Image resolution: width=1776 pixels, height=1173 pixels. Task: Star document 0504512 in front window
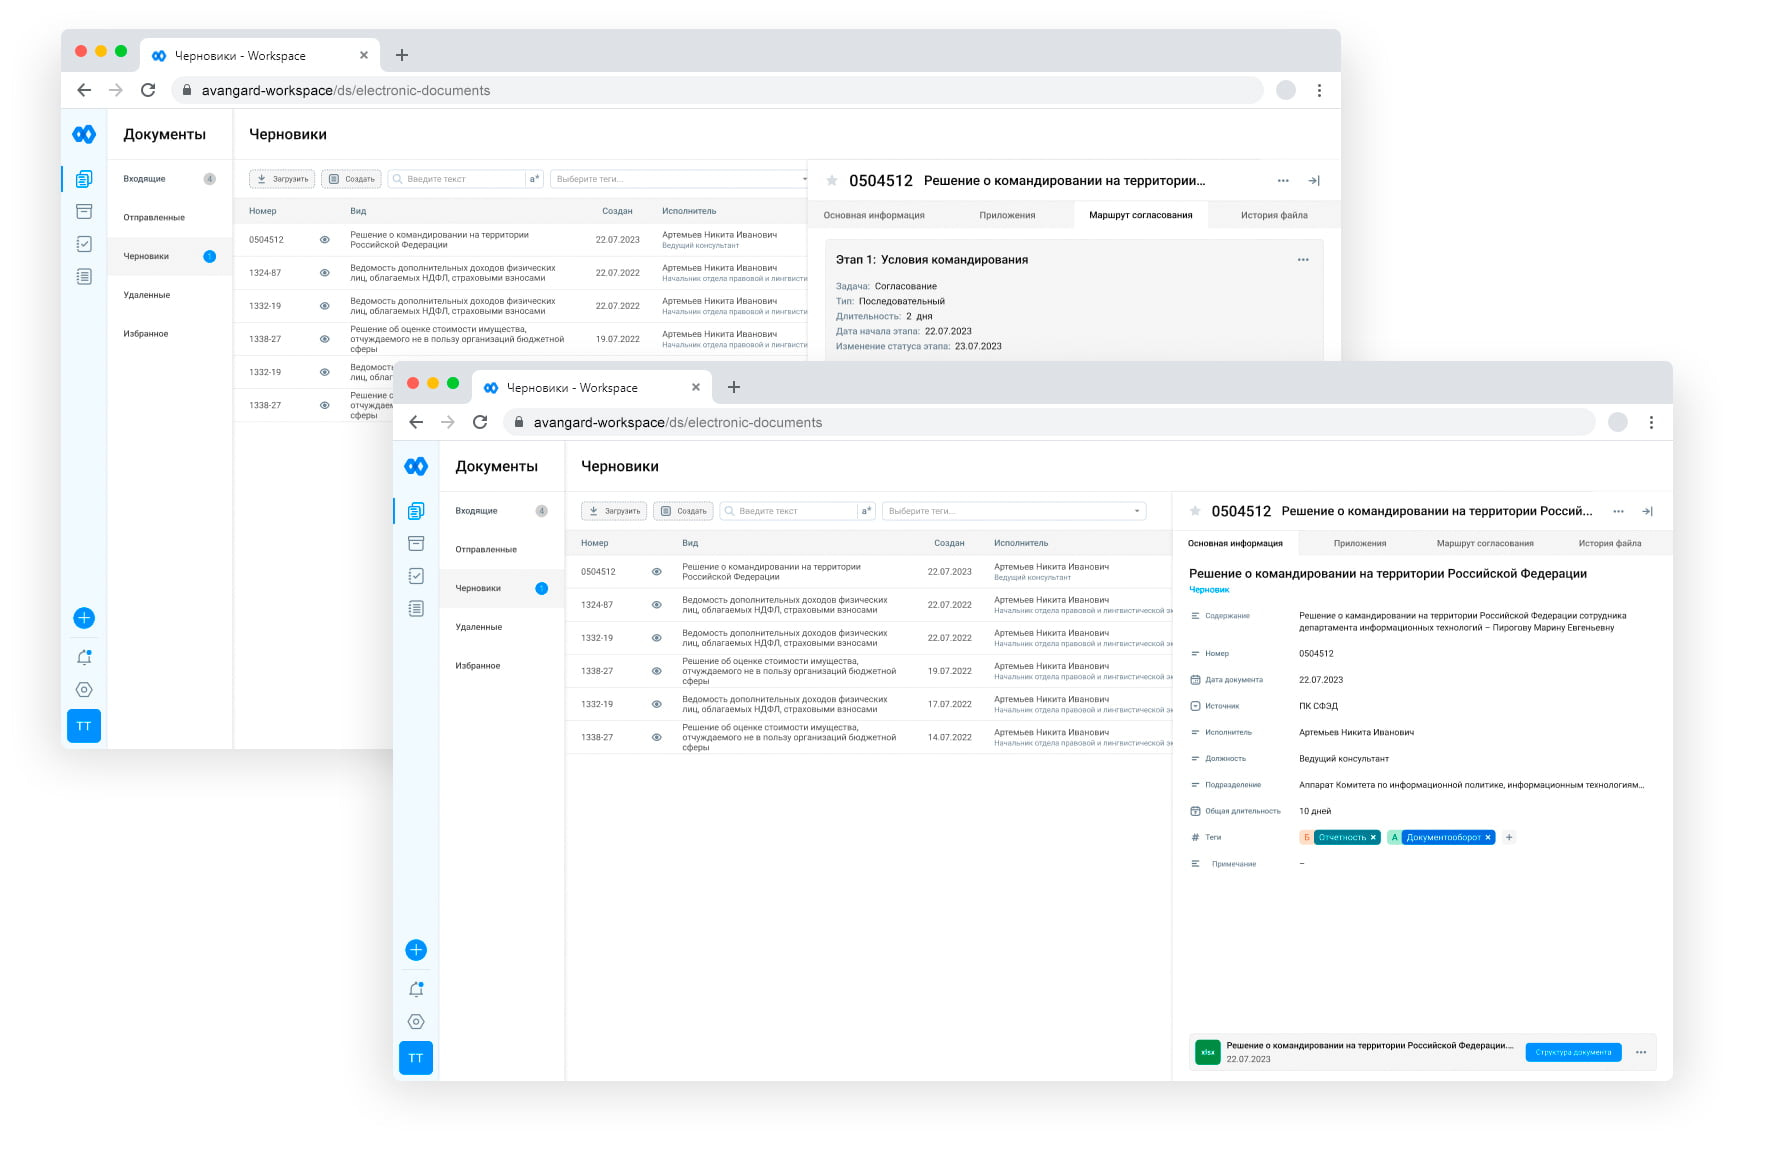tap(1195, 511)
